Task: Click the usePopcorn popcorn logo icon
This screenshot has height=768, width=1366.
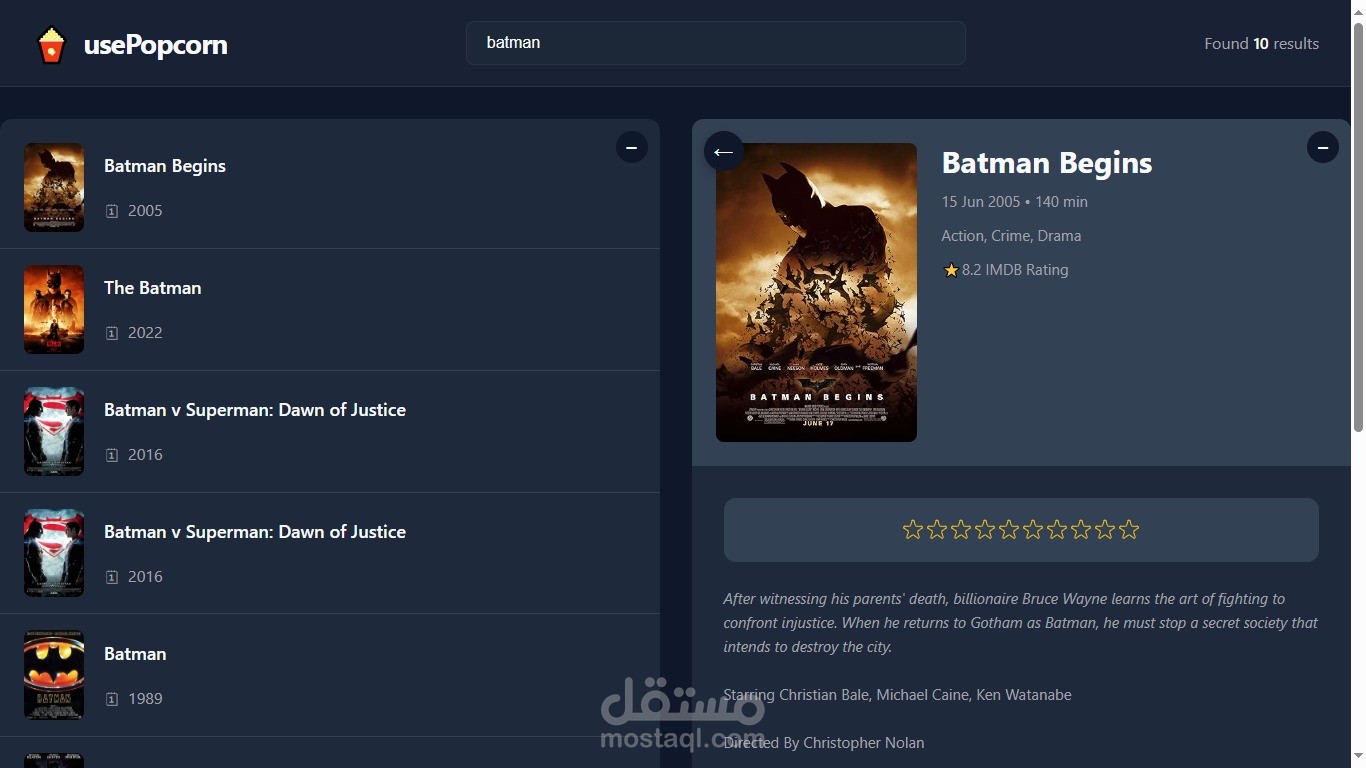Action: pyautogui.click(x=51, y=45)
